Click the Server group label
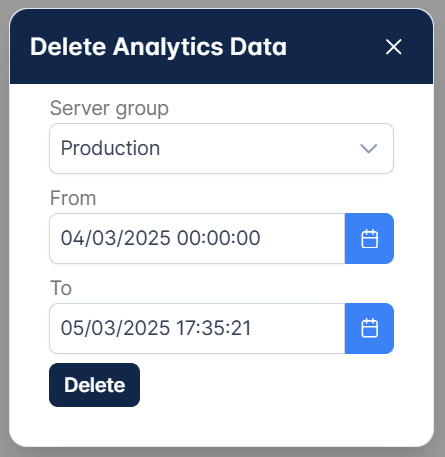Screen dimensions: 445x457 click(109, 109)
